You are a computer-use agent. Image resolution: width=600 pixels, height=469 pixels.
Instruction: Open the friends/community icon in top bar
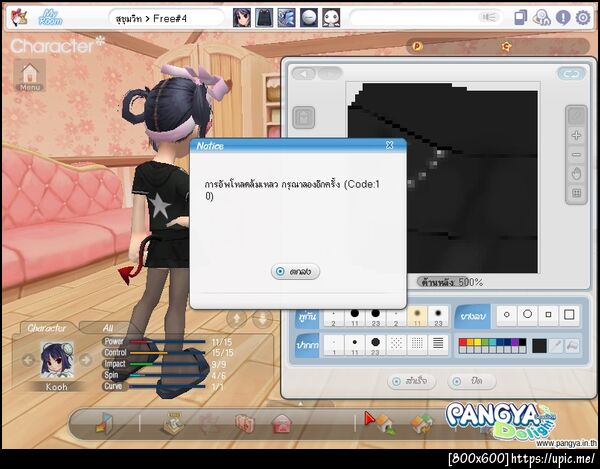pyautogui.click(x=542, y=18)
